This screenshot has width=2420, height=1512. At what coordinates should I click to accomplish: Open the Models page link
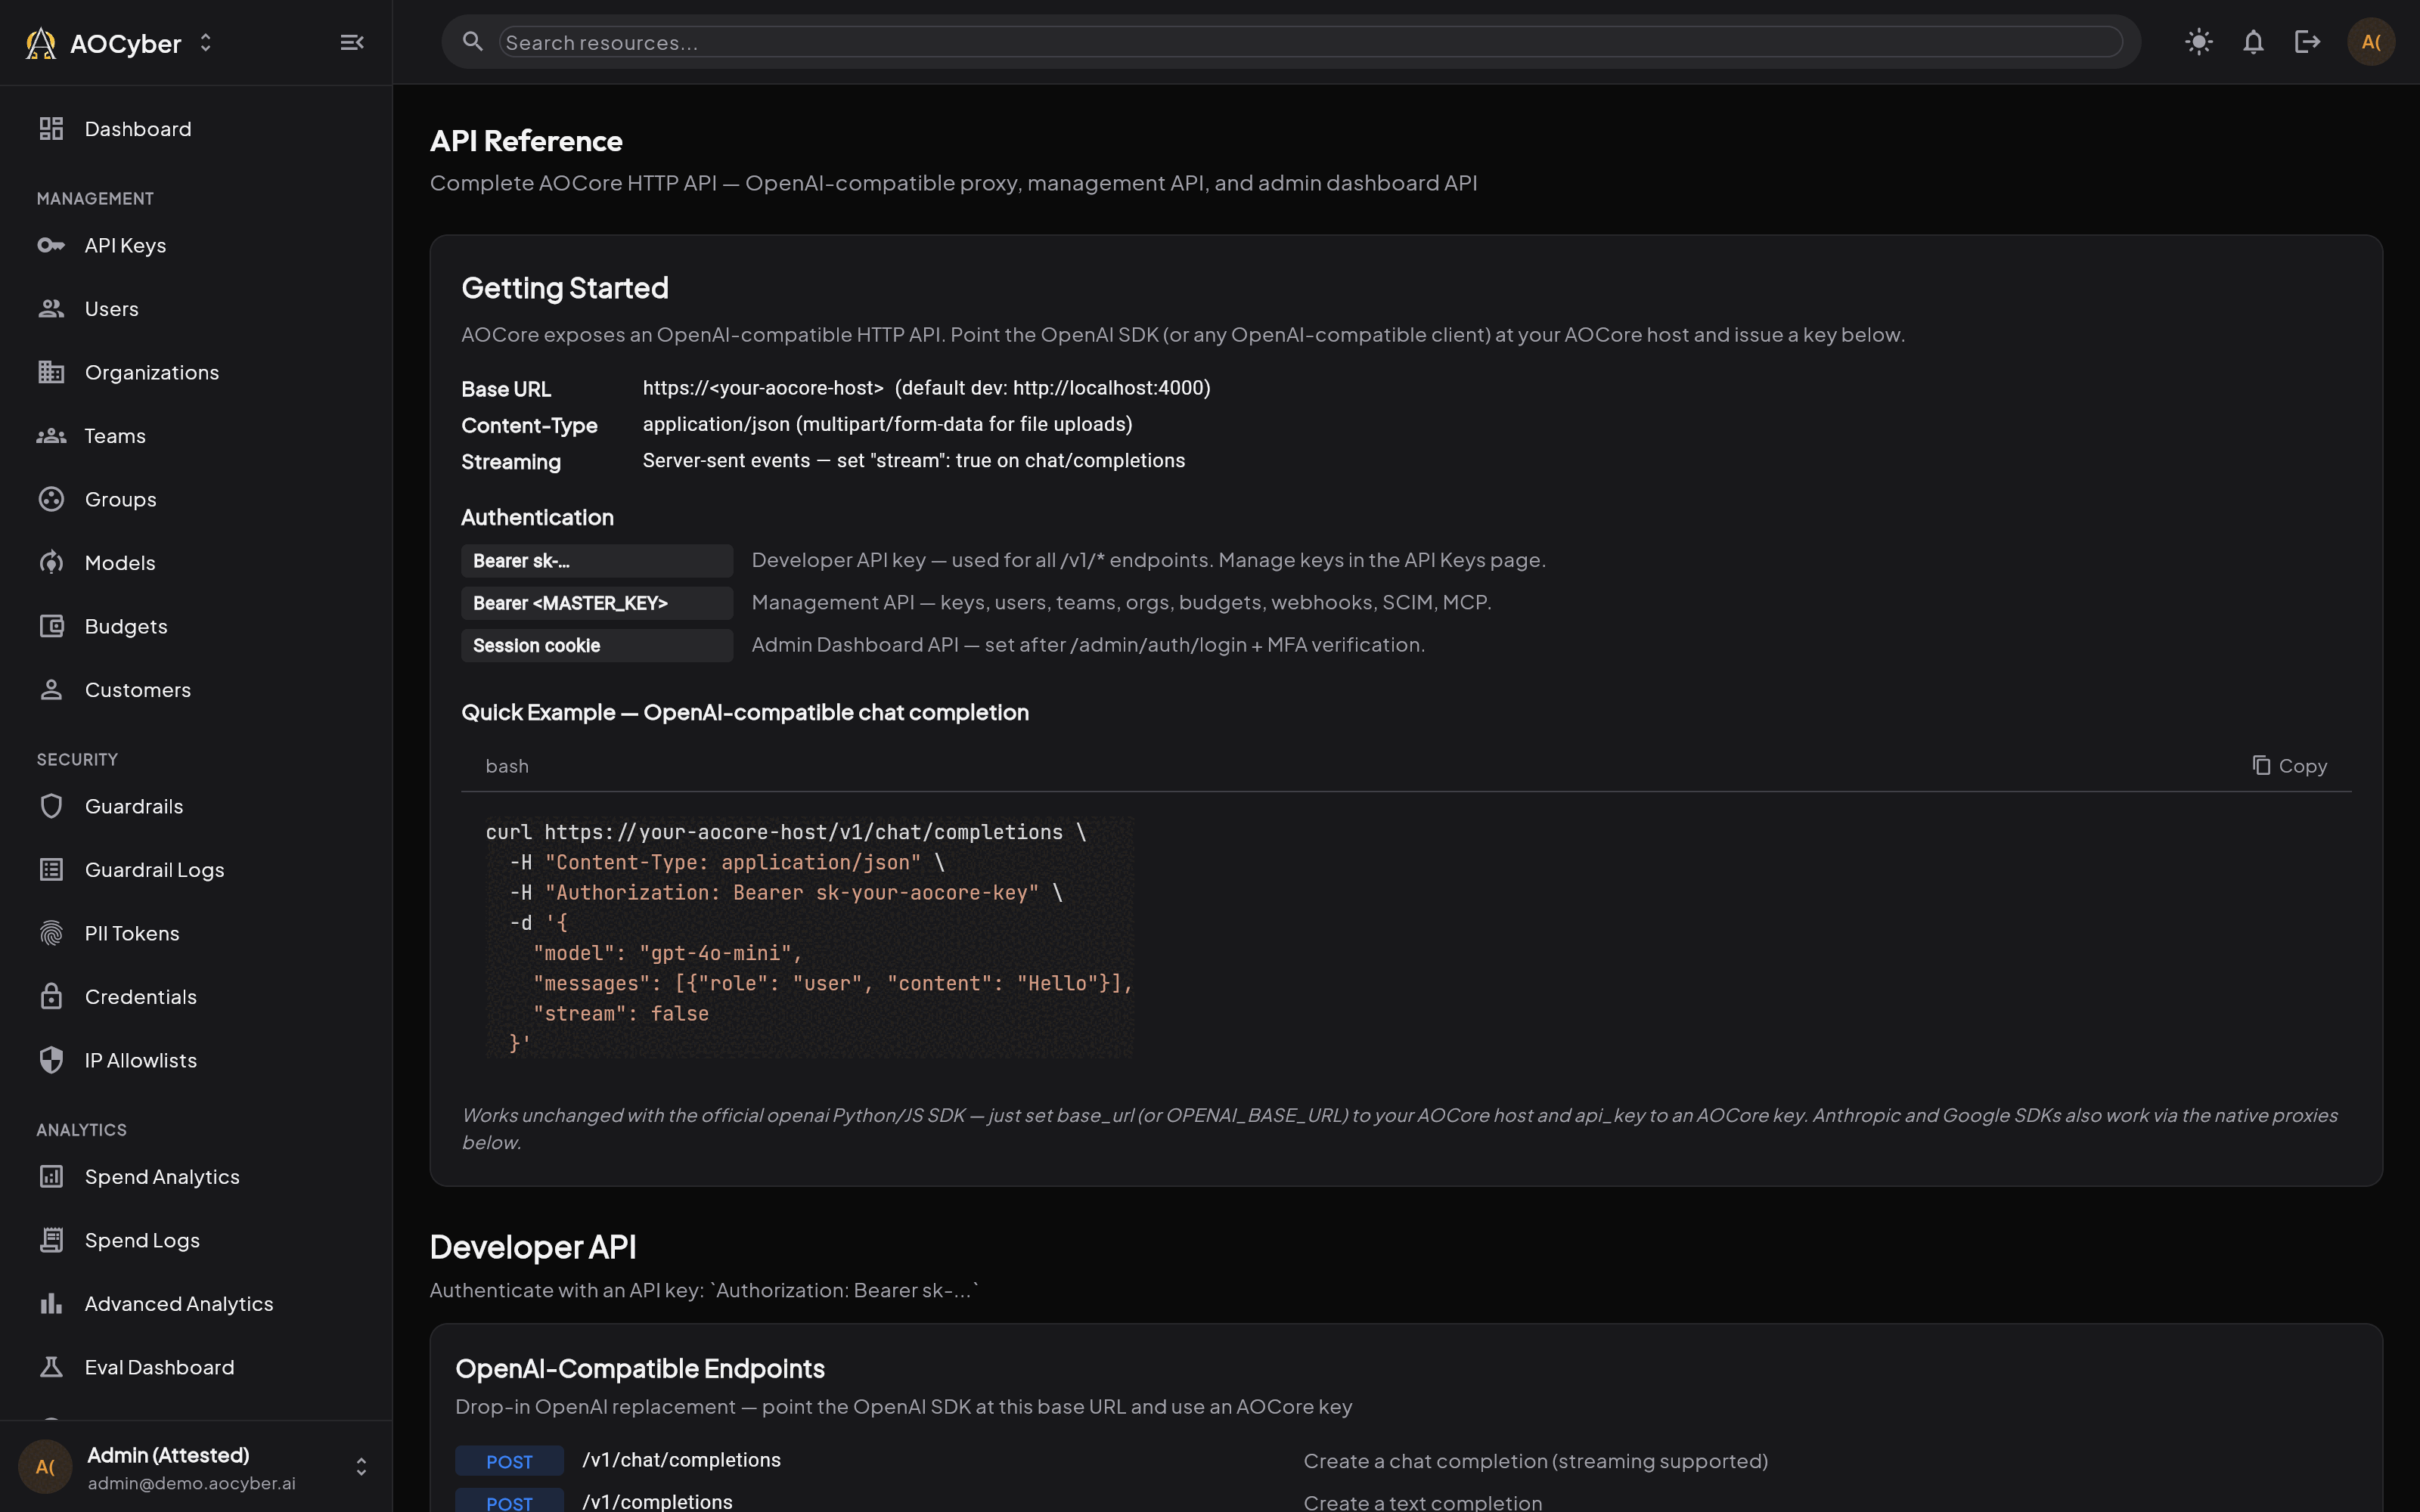click(x=120, y=563)
